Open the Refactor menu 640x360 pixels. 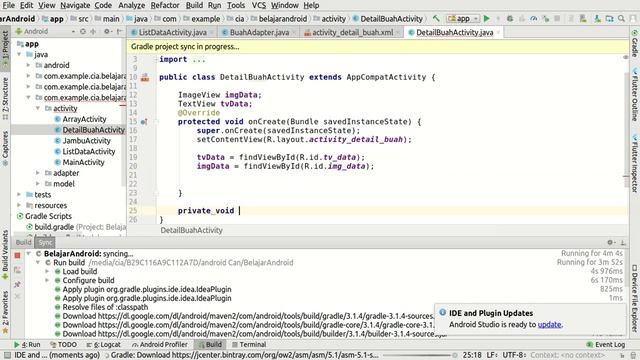[165, 5]
